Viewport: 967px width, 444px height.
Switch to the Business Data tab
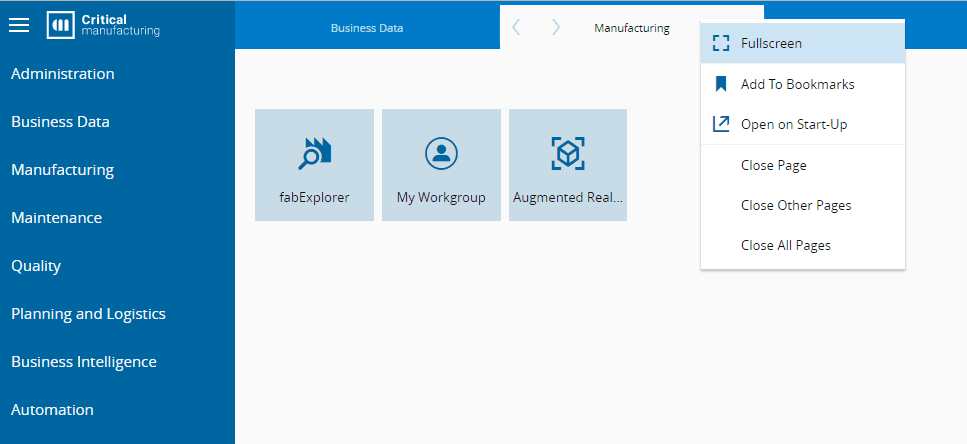coord(367,28)
